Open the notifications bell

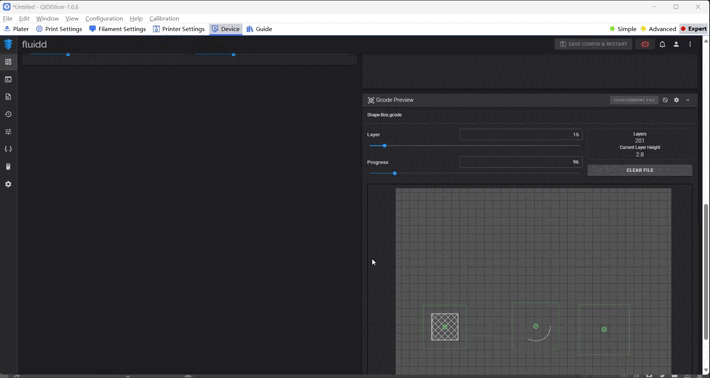(662, 44)
